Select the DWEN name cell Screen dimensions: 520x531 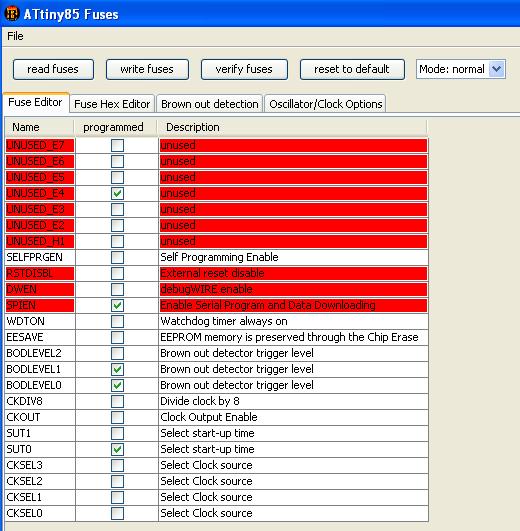click(40, 290)
